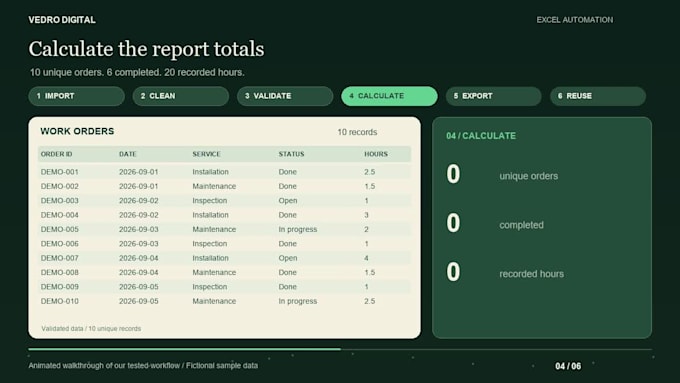Click the Calculate the report totals heading
Screen dimensions: 680x383
pyautogui.click(x=147, y=49)
